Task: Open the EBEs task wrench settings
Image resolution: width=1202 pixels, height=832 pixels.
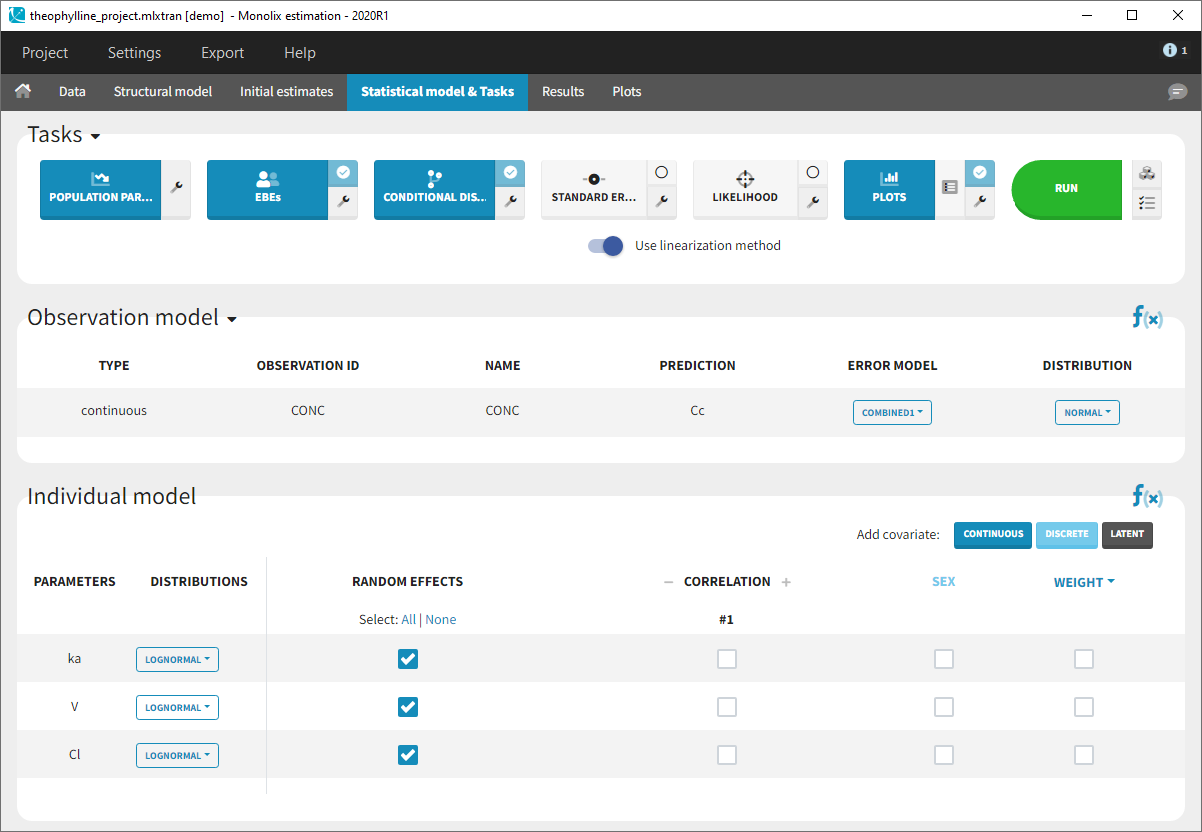Action: (x=343, y=201)
